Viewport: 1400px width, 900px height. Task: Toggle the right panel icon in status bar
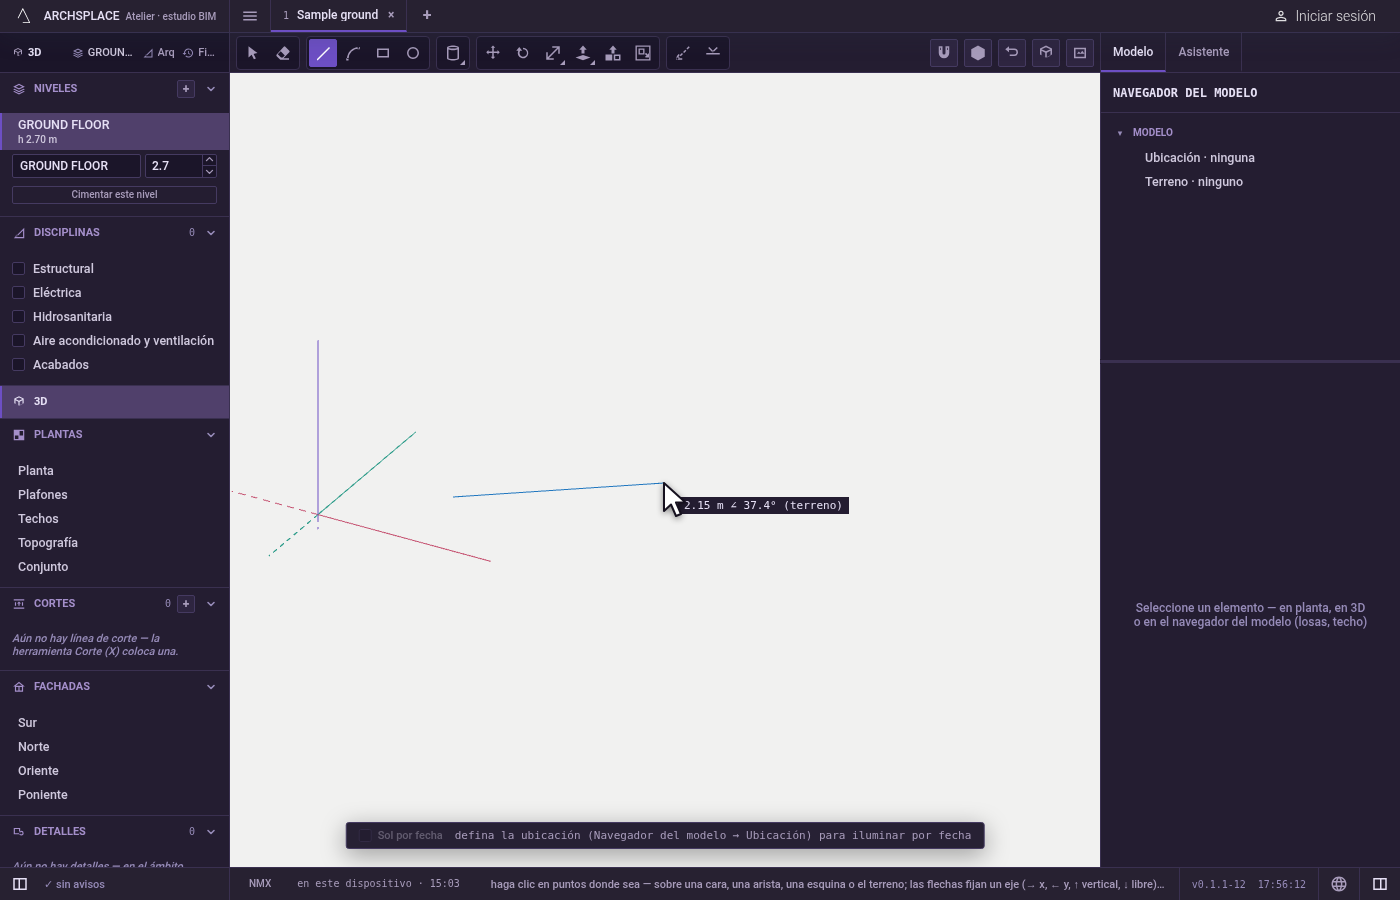[x=1380, y=884]
